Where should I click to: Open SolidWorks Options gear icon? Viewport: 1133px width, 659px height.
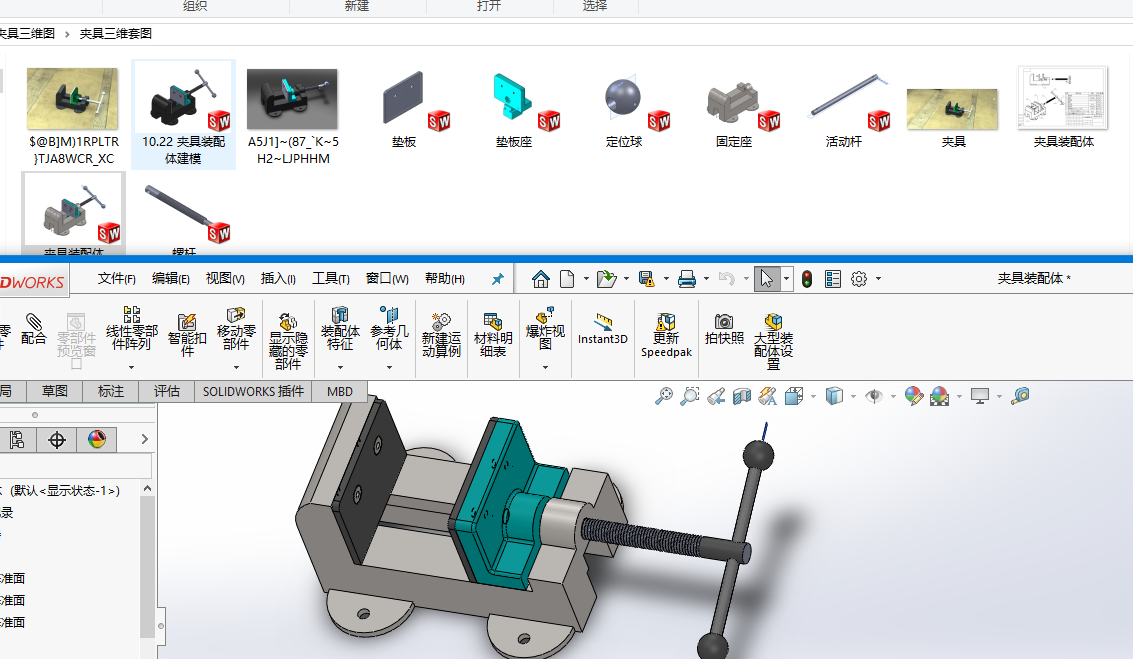(858, 279)
